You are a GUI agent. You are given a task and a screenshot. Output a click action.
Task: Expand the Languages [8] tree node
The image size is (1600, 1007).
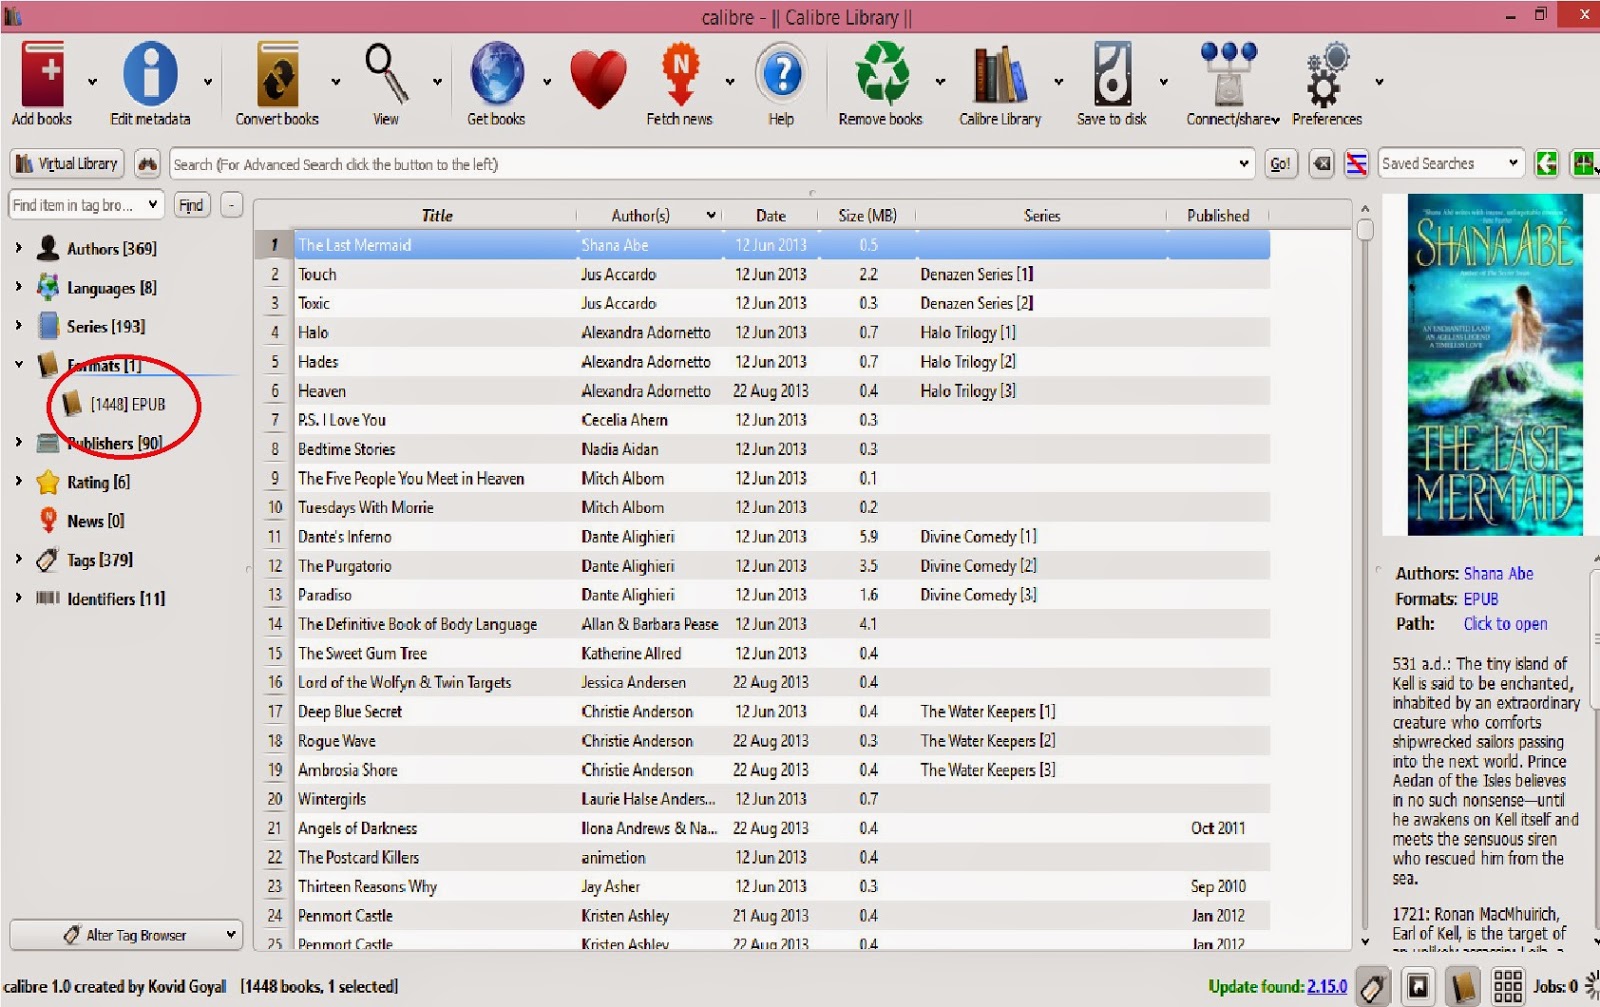18,286
